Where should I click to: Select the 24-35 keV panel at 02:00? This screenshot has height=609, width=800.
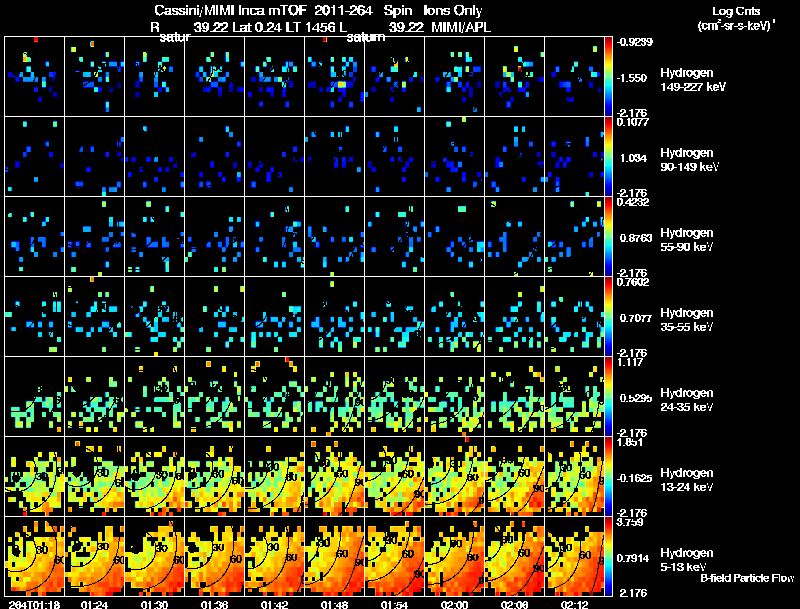(454, 396)
